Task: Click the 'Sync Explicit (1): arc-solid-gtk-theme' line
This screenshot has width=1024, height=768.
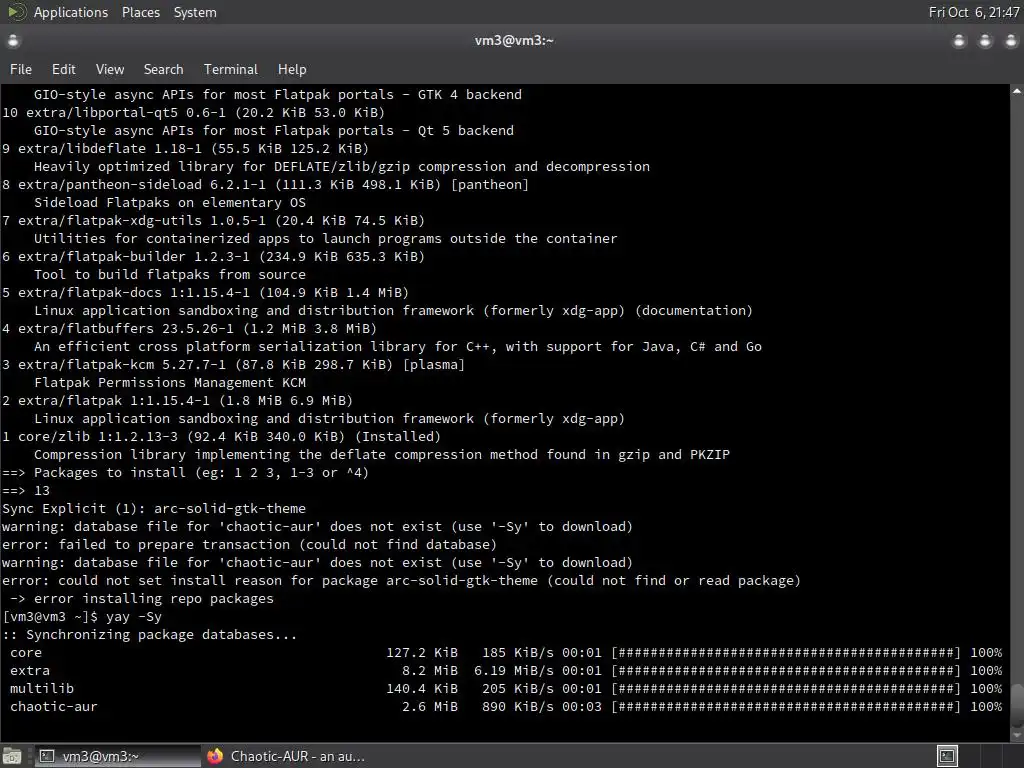Action: (153, 508)
